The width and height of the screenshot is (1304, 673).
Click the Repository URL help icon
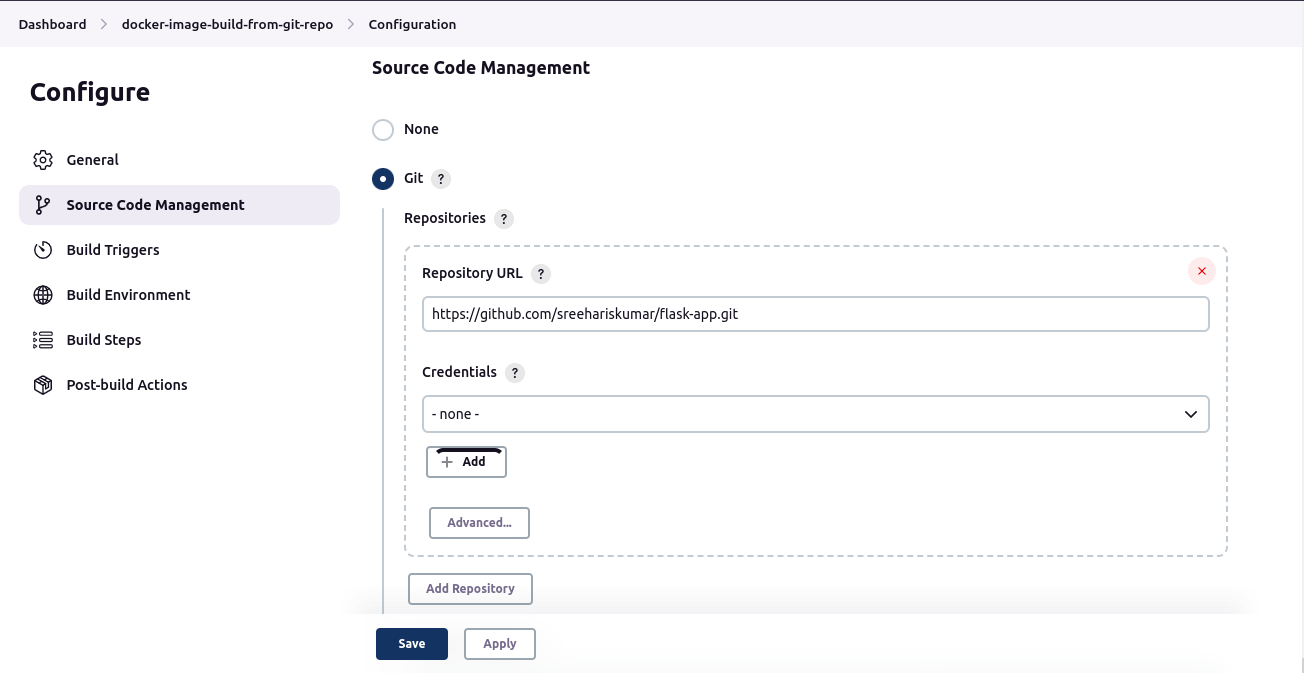[x=541, y=273]
